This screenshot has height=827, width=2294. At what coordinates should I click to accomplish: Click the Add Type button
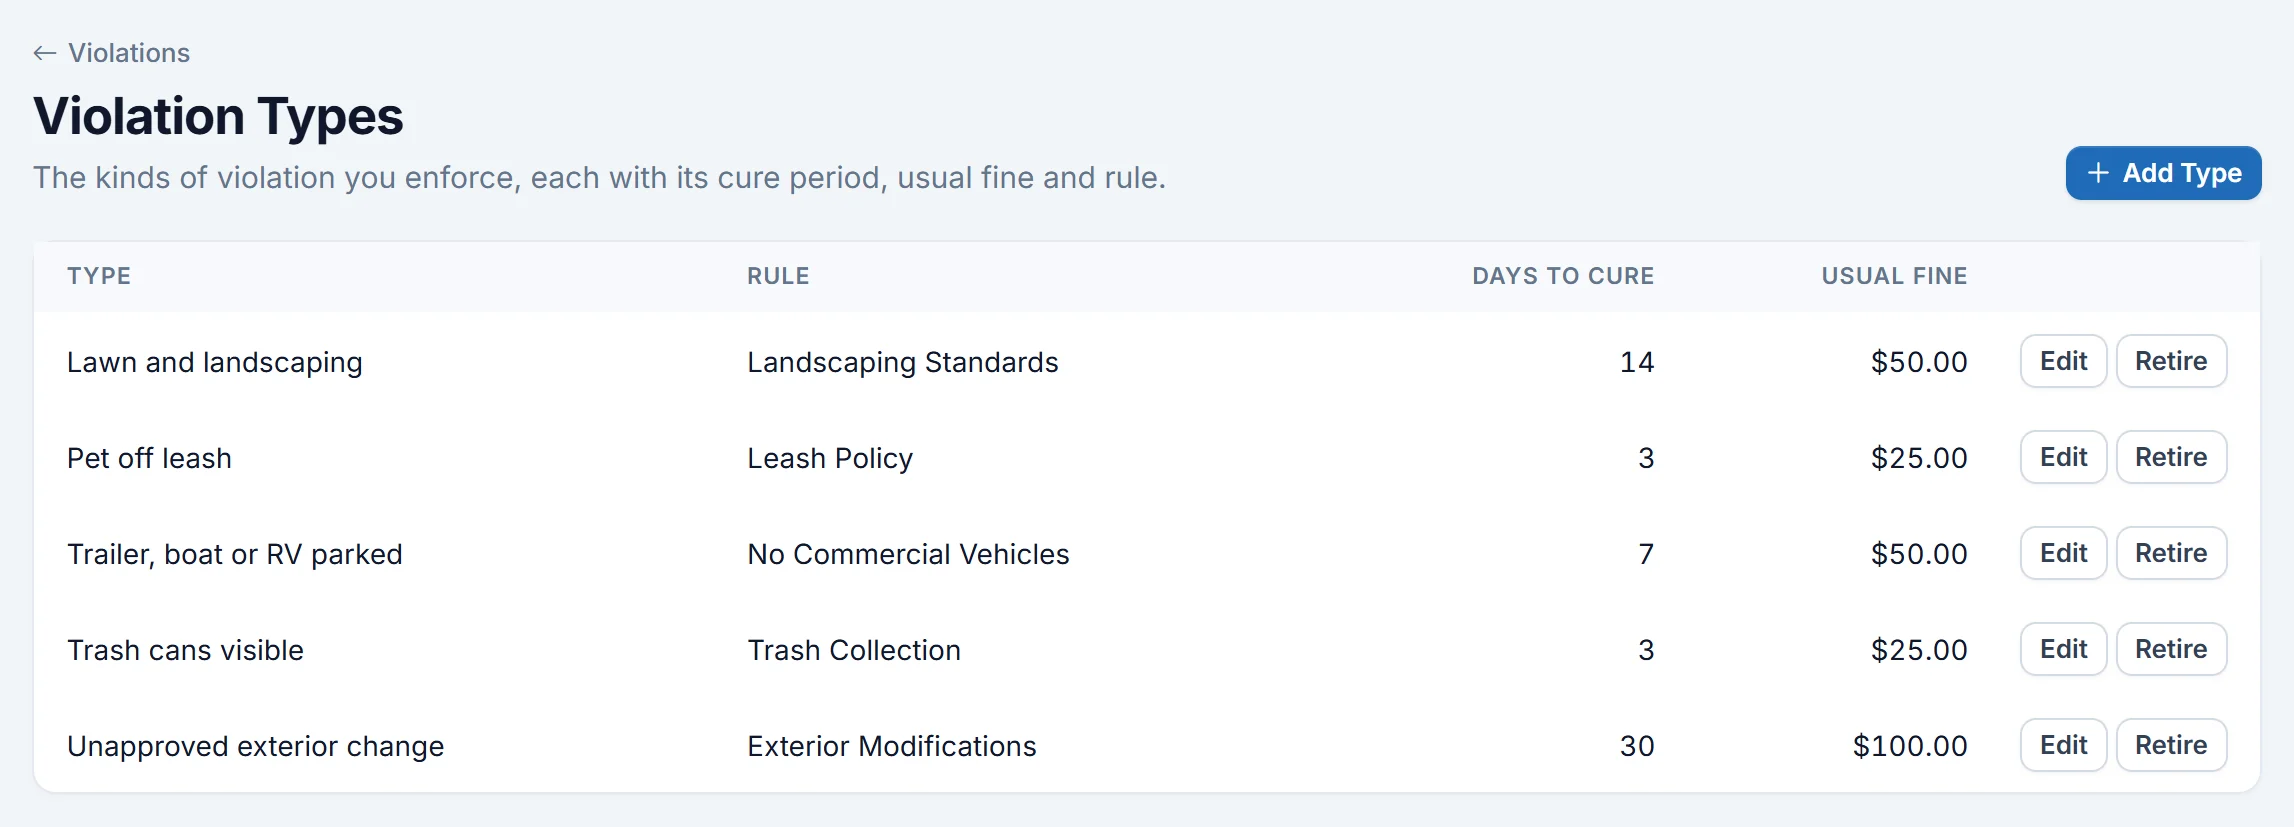click(2163, 173)
